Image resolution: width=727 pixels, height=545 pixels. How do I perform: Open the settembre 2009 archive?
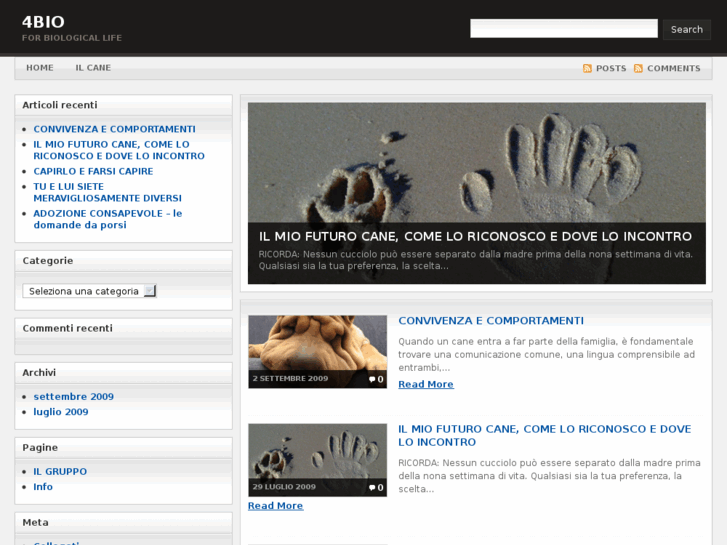[x=73, y=396]
